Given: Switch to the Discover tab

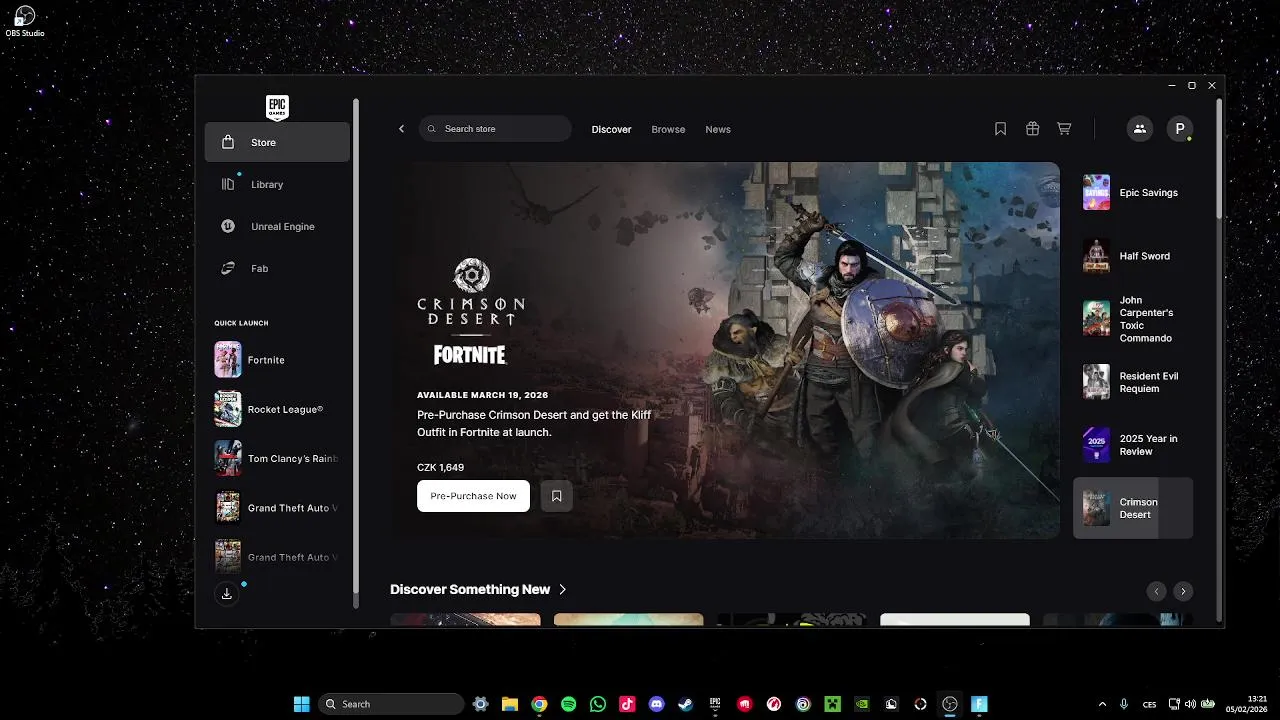Looking at the screenshot, I should pyautogui.click(x=611, y=130).
